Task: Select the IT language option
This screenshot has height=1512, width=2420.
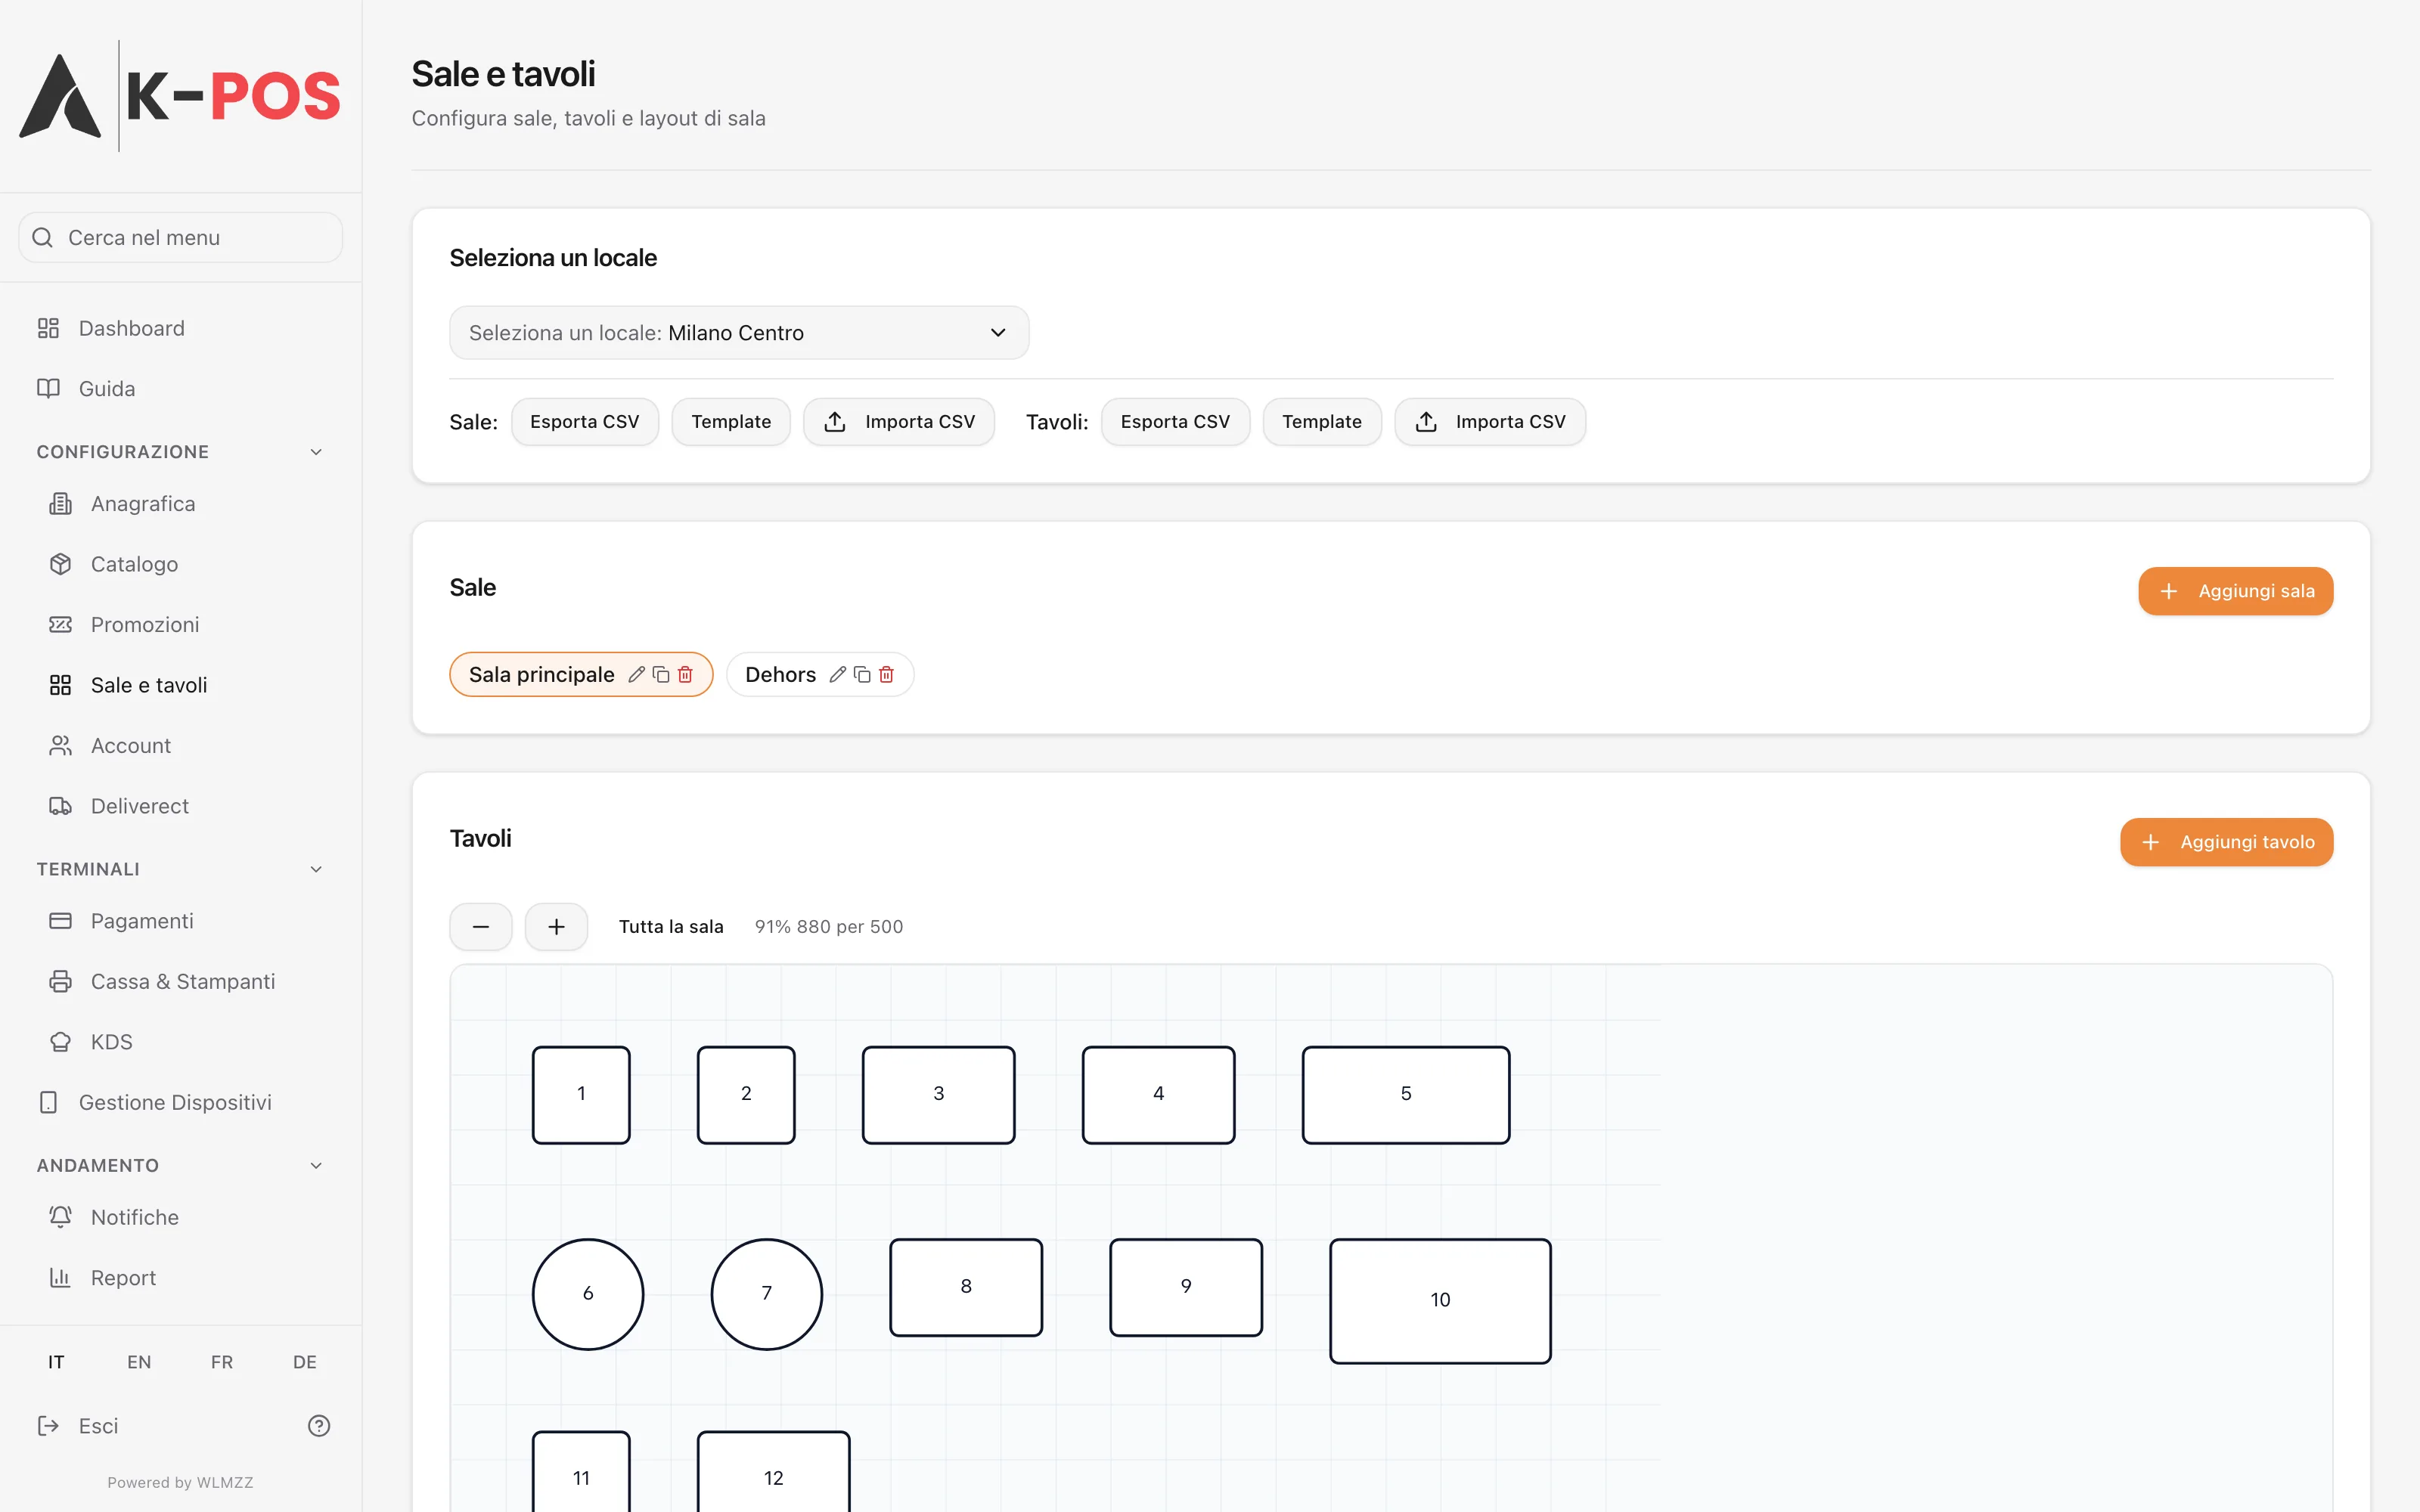Action: click(56, 1362)
